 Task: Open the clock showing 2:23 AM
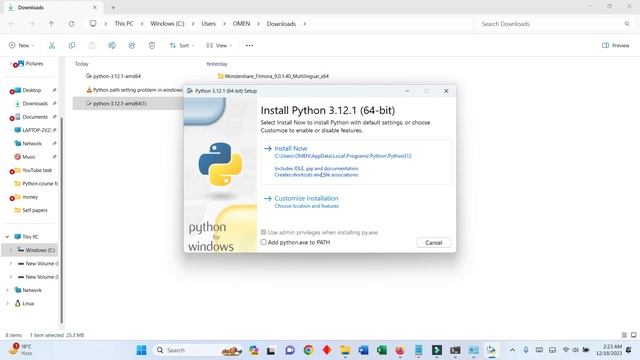click(x=609, y=350)
